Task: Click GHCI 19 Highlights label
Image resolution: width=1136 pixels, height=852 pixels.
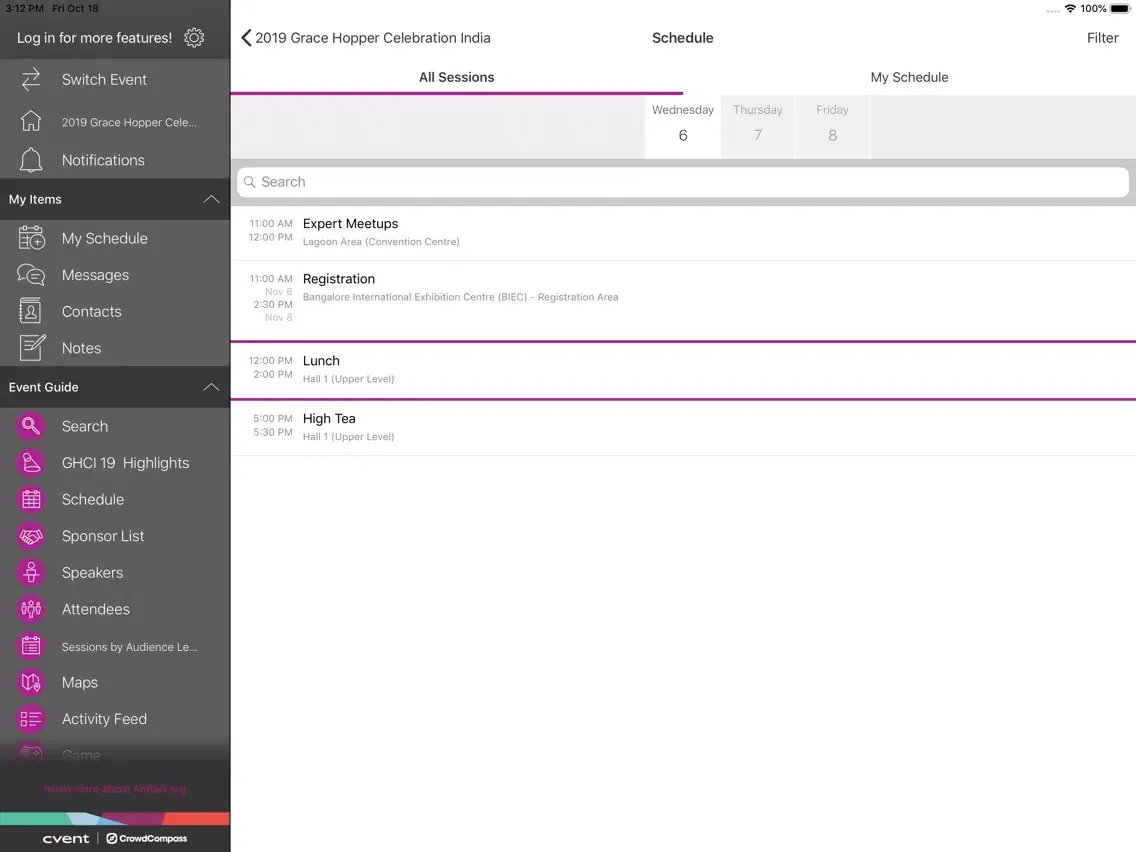Action: coord(125,463)
